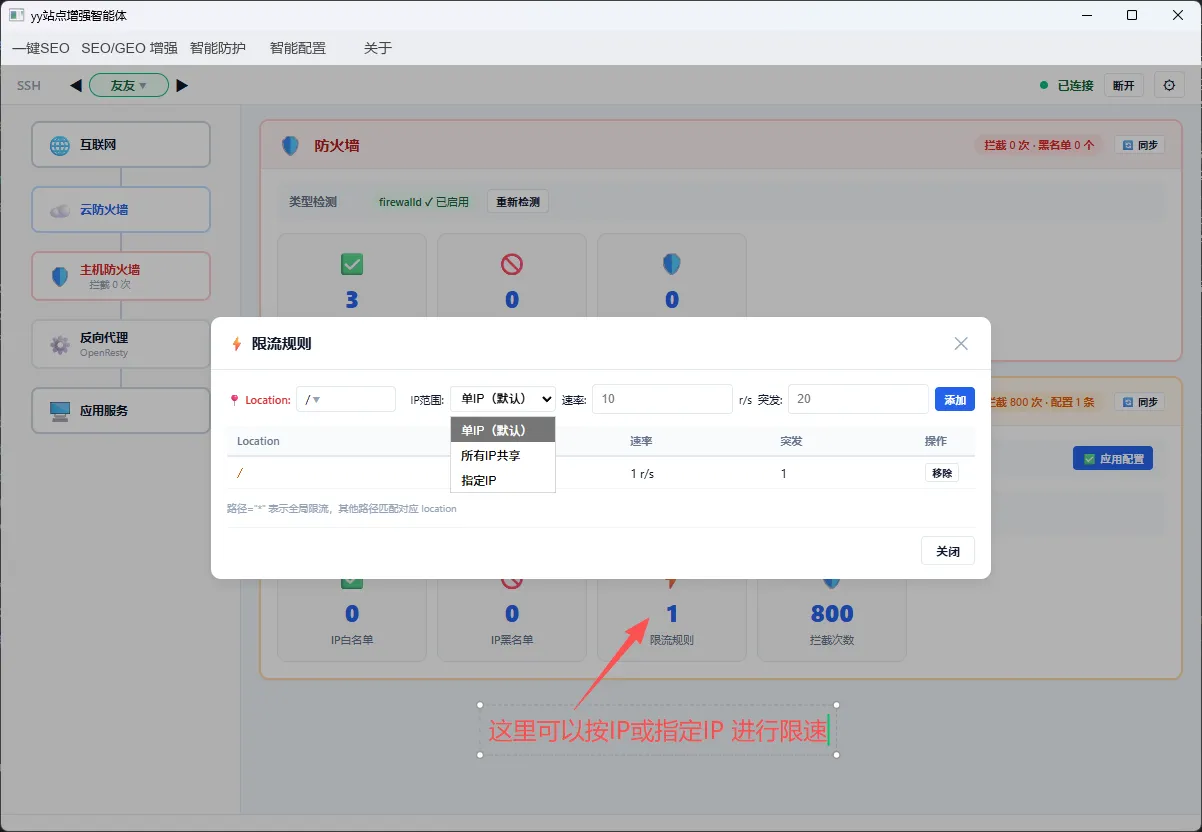The width and height of the screenshot is (1202, 832).
Task: Click the 1 r/s rate cell
Action: tap(642, 474)
